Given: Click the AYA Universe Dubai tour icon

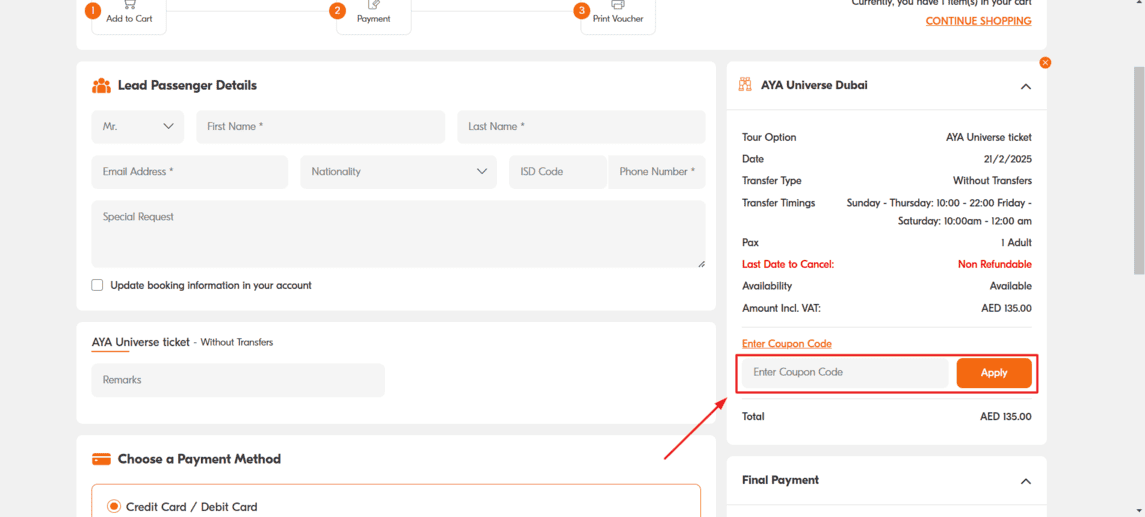Looking at the screenshot, I should tap(745, 85).
